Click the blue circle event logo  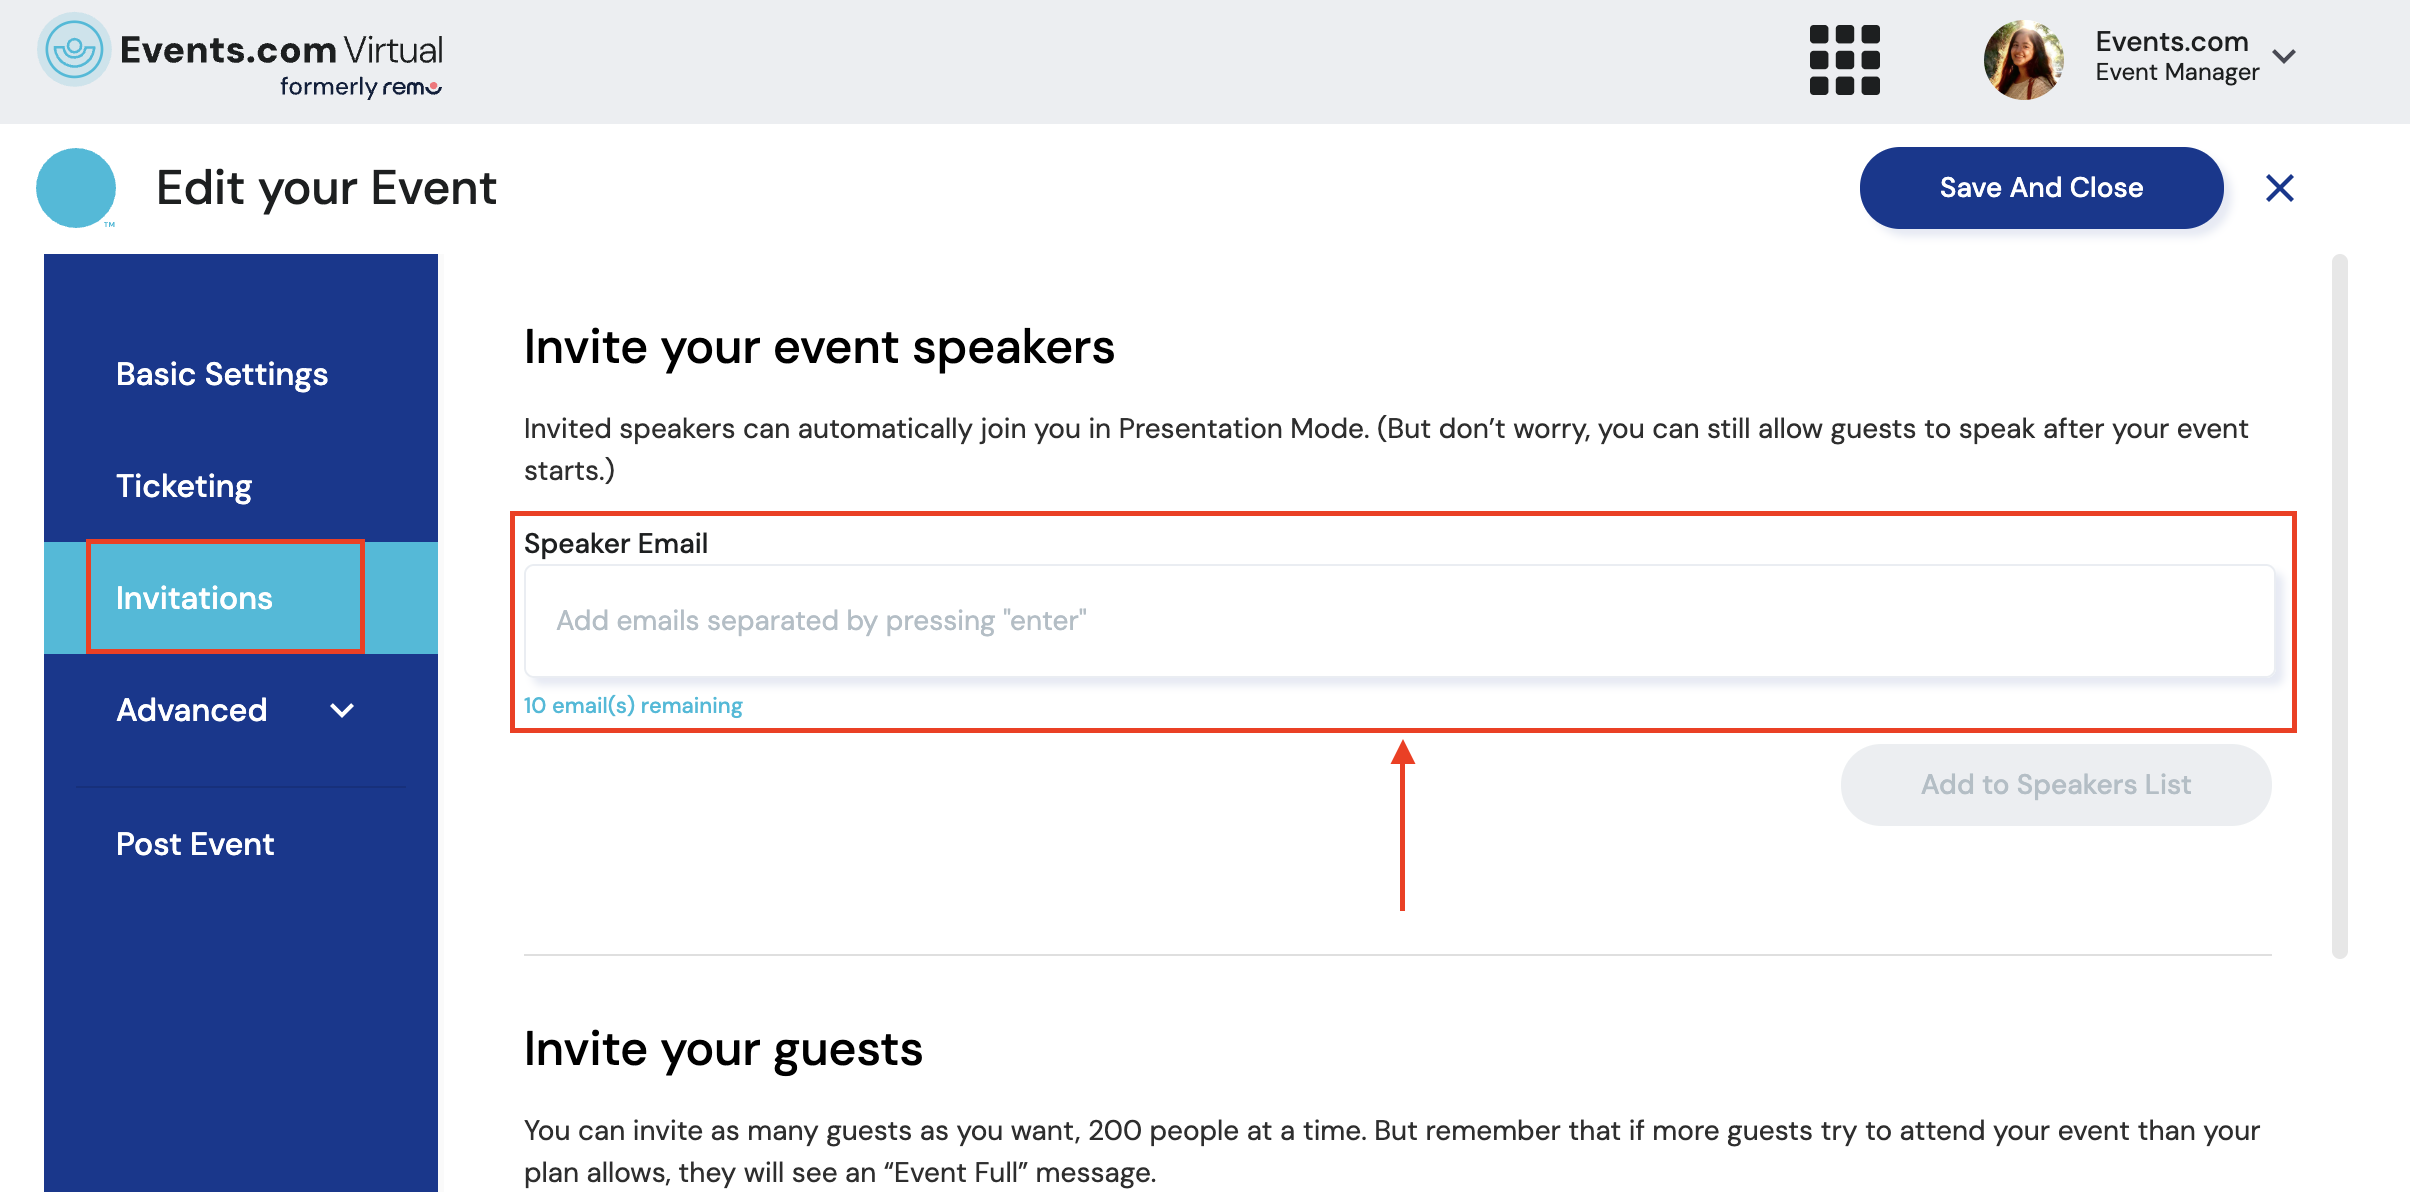coord(76,188)
